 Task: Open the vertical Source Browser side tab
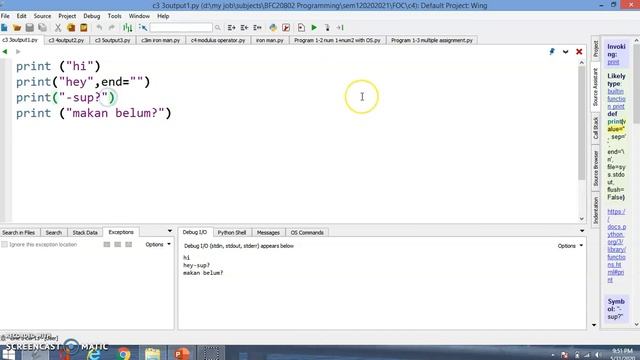pyautogui.click(x=596, y=168)
